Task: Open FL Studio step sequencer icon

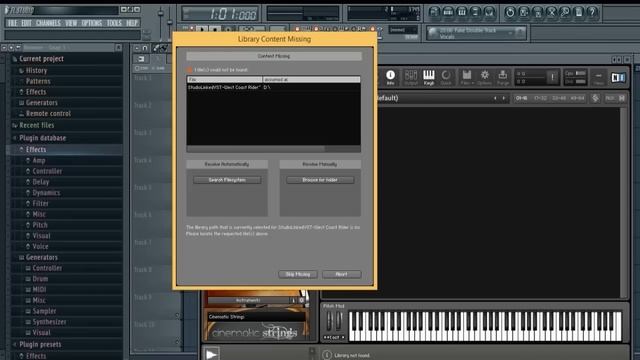Action: click(448, 12)
